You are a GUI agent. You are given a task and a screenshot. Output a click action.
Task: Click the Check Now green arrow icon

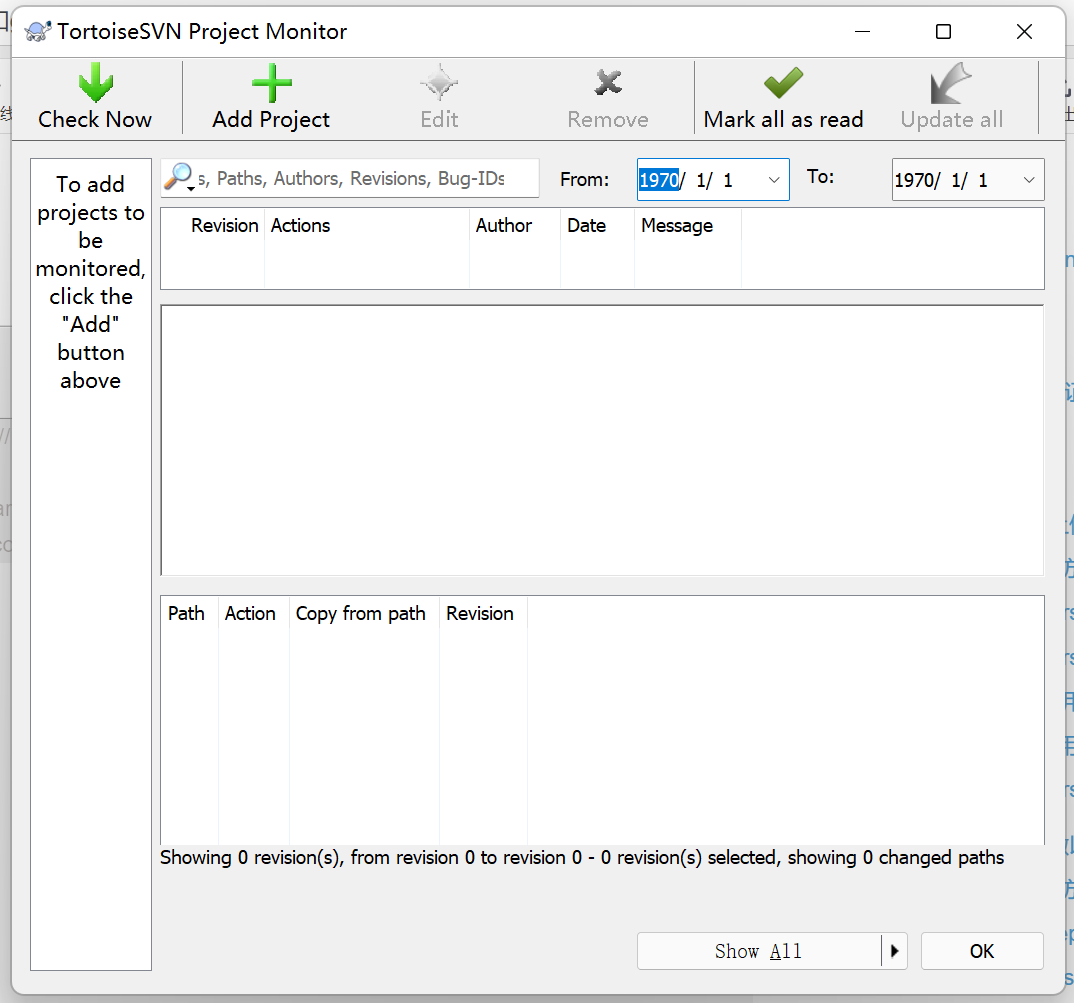pos(95,83)
